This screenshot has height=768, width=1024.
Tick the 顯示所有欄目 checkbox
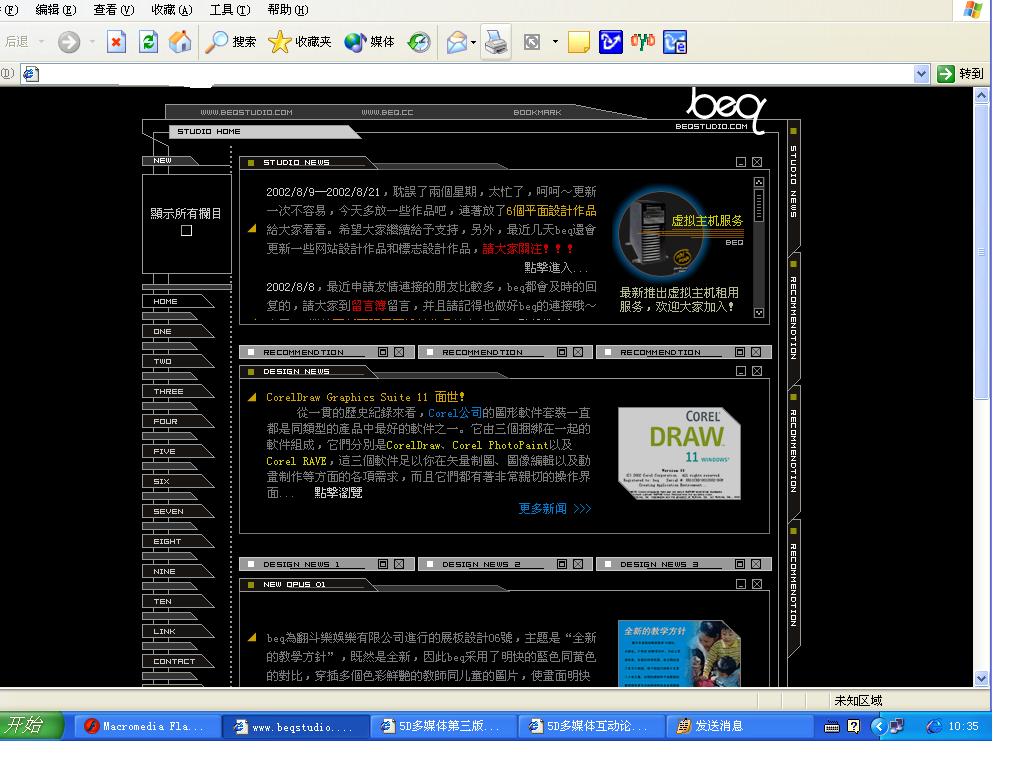(186, 231)
